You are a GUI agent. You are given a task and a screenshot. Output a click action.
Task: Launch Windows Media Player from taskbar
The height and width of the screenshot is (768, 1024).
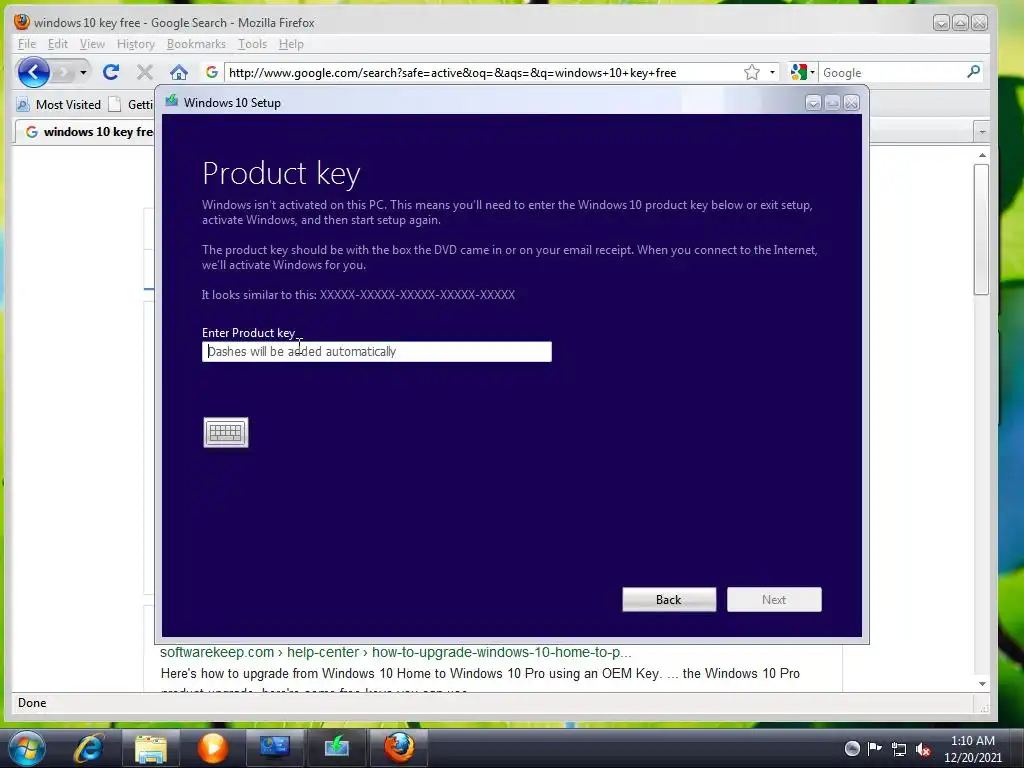pos(213,748)
